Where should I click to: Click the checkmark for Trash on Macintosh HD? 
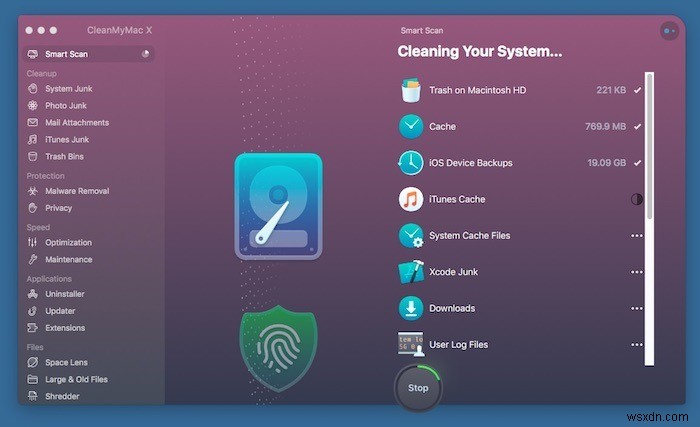(638, 90)
